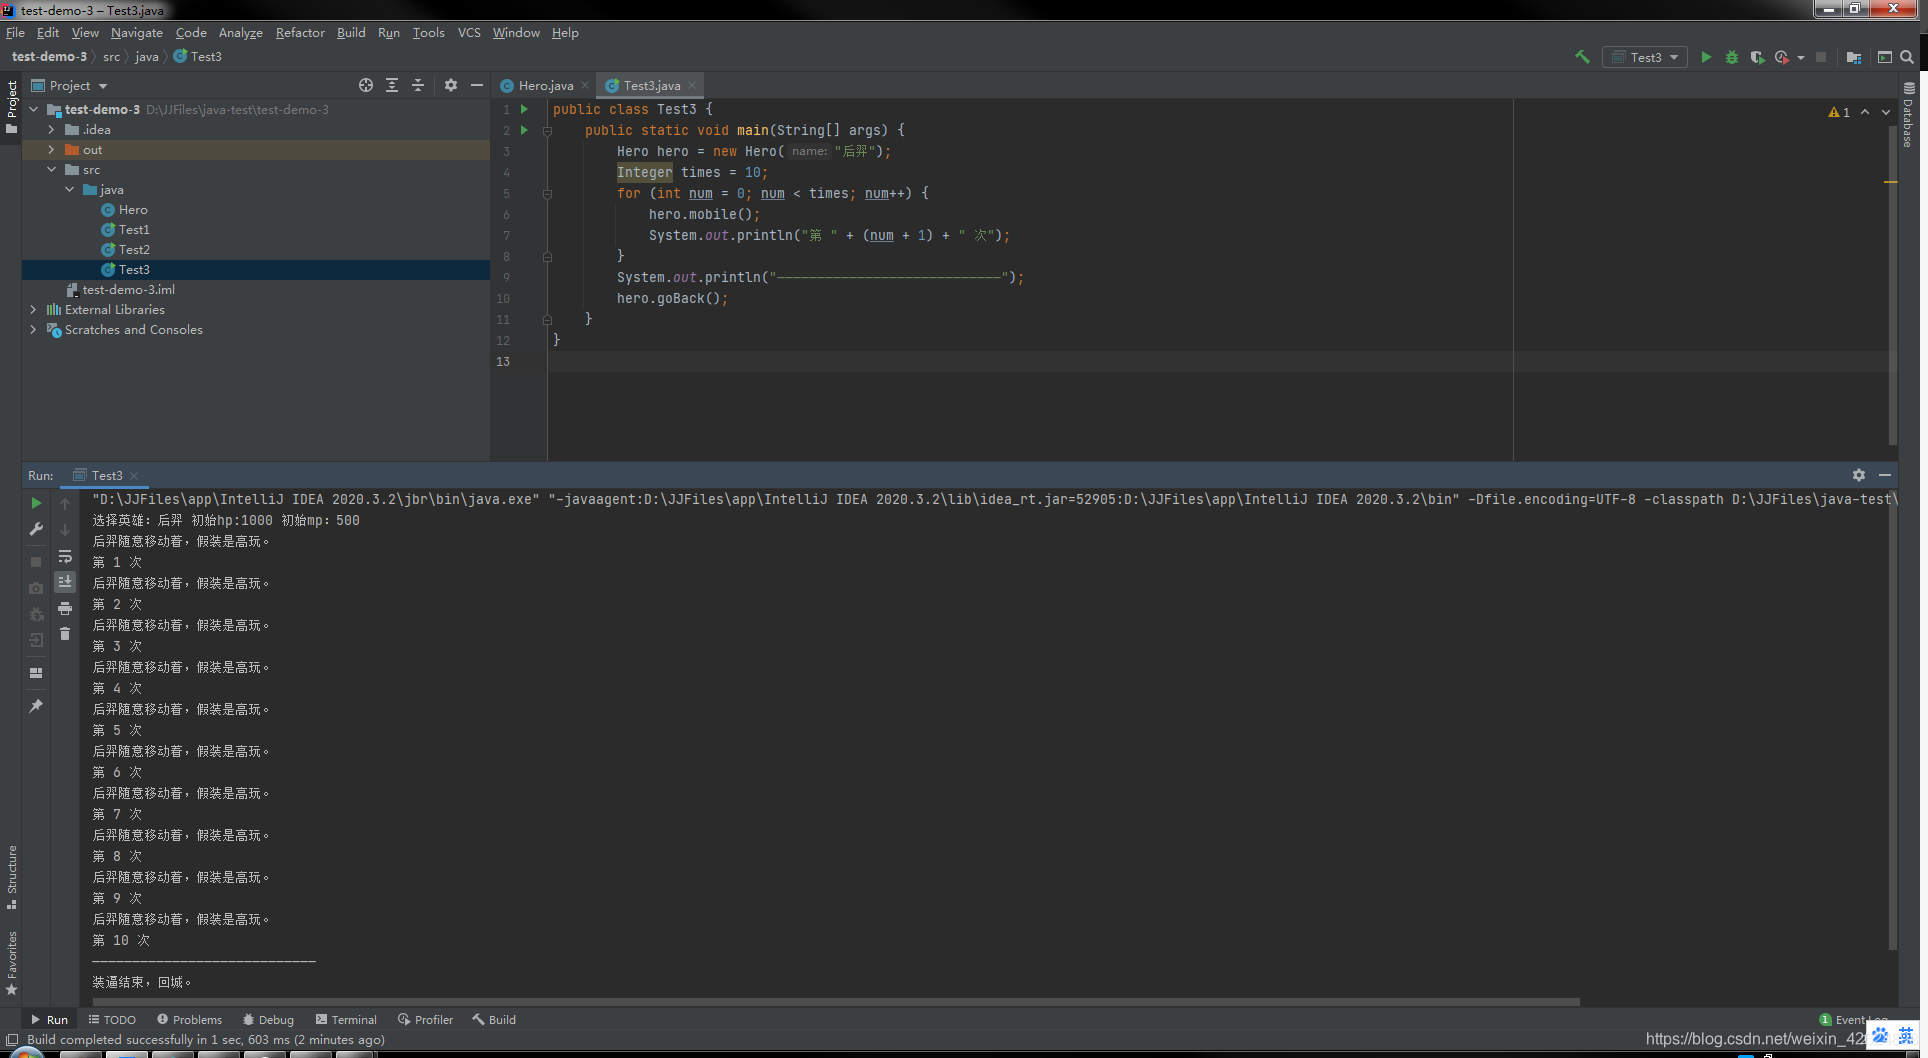Image resolution: width=1928 pixels, height=1058 pixels.
Task: Open the Build tool window
Action: 494,1020
